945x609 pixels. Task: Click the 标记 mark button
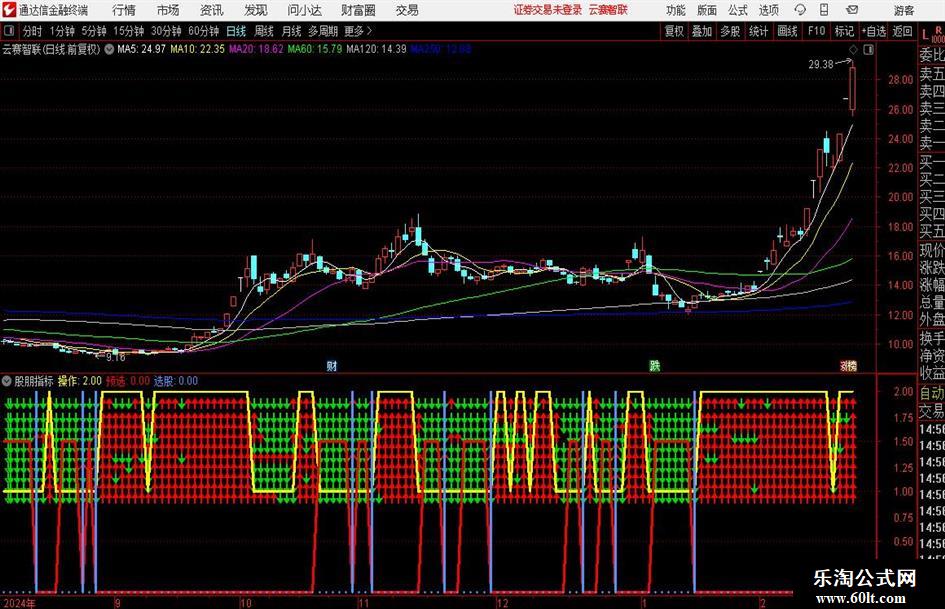844,31
